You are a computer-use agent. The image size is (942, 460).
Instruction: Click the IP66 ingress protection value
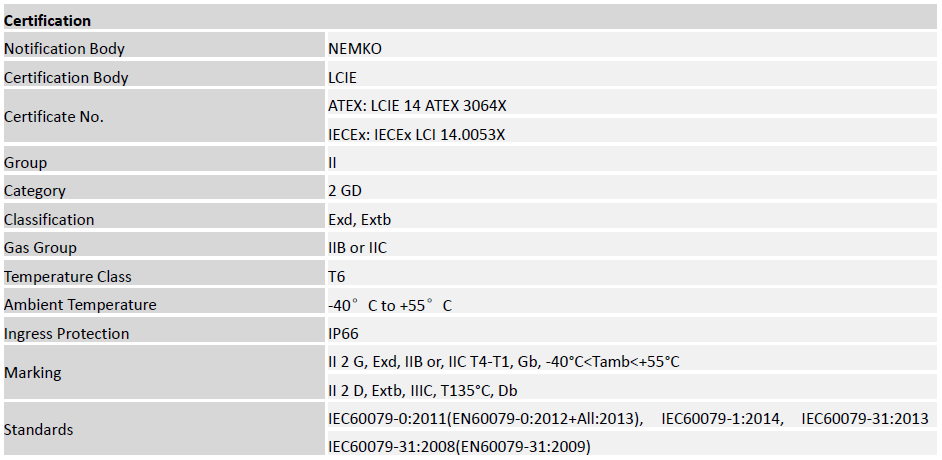point(343,334)
